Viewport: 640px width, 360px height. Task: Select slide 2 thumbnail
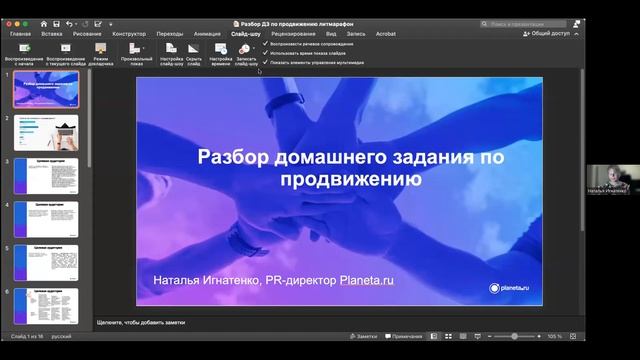46,133
